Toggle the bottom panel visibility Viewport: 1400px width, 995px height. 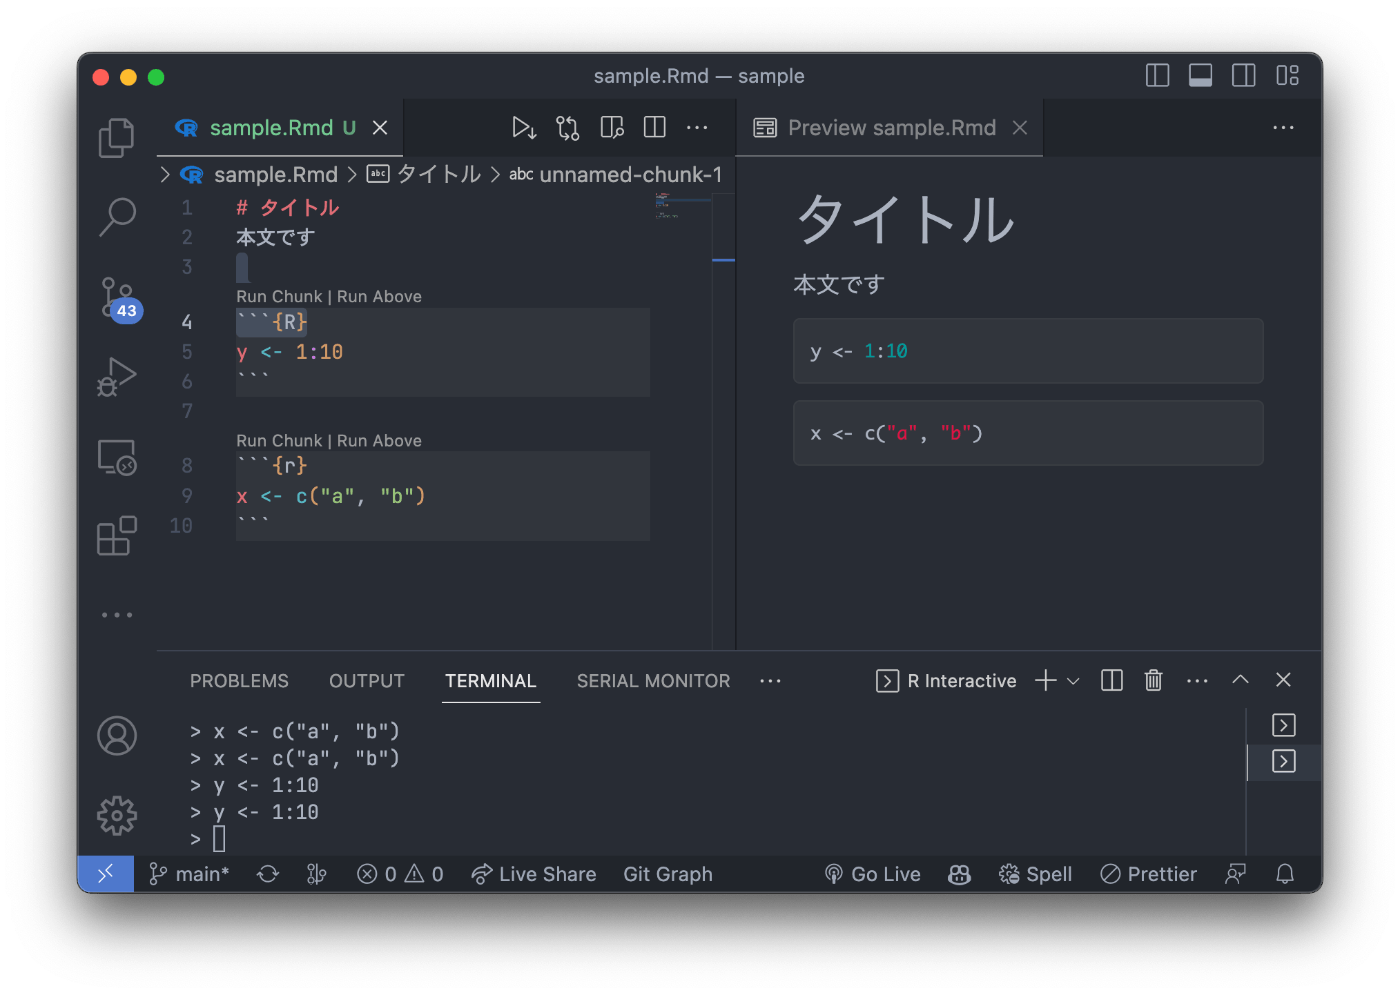point(1200,76)
